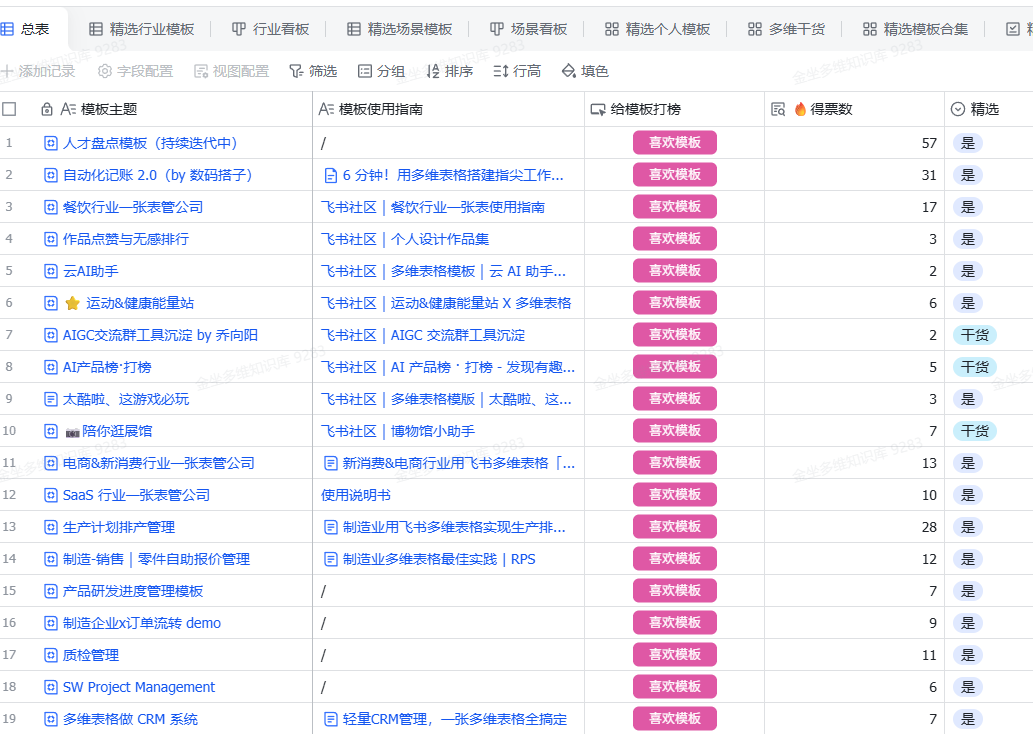1033x734 pixels.
Task: Switch to the 多维干货 tab
Action: [786, 29]
